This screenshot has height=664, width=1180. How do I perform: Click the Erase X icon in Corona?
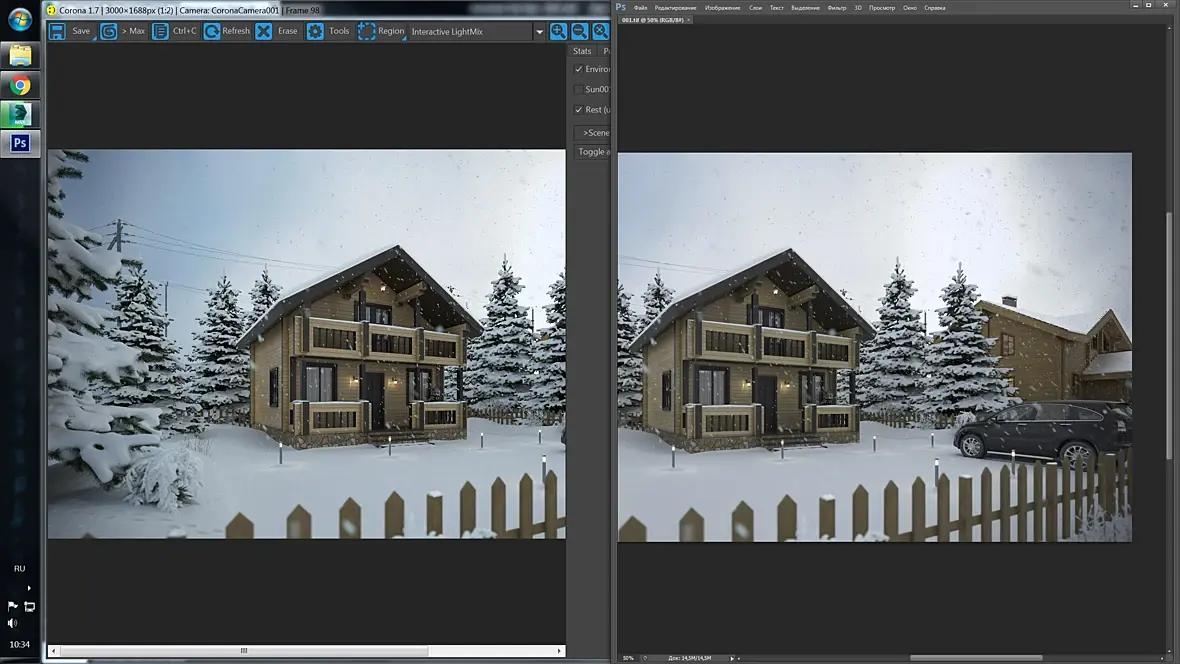(263, 31)
